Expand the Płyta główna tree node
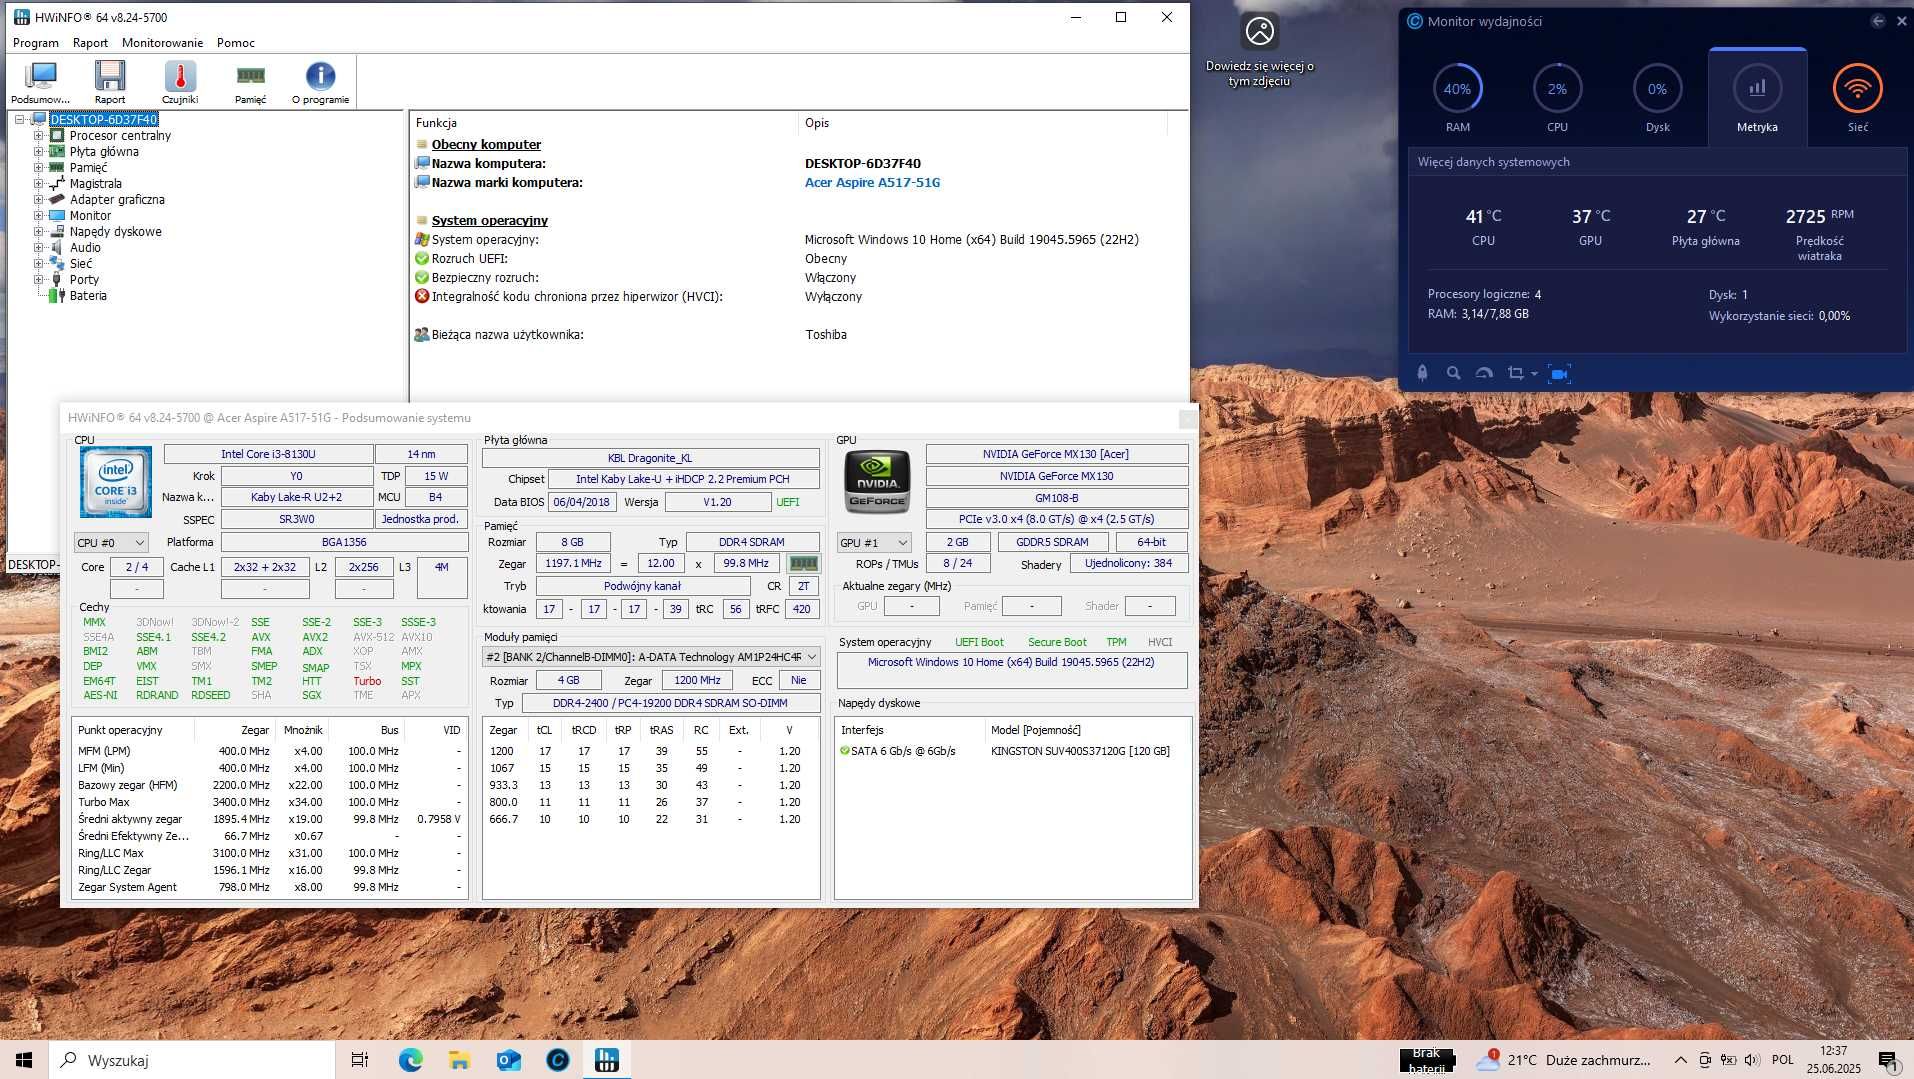 click(x=39, y=151)
